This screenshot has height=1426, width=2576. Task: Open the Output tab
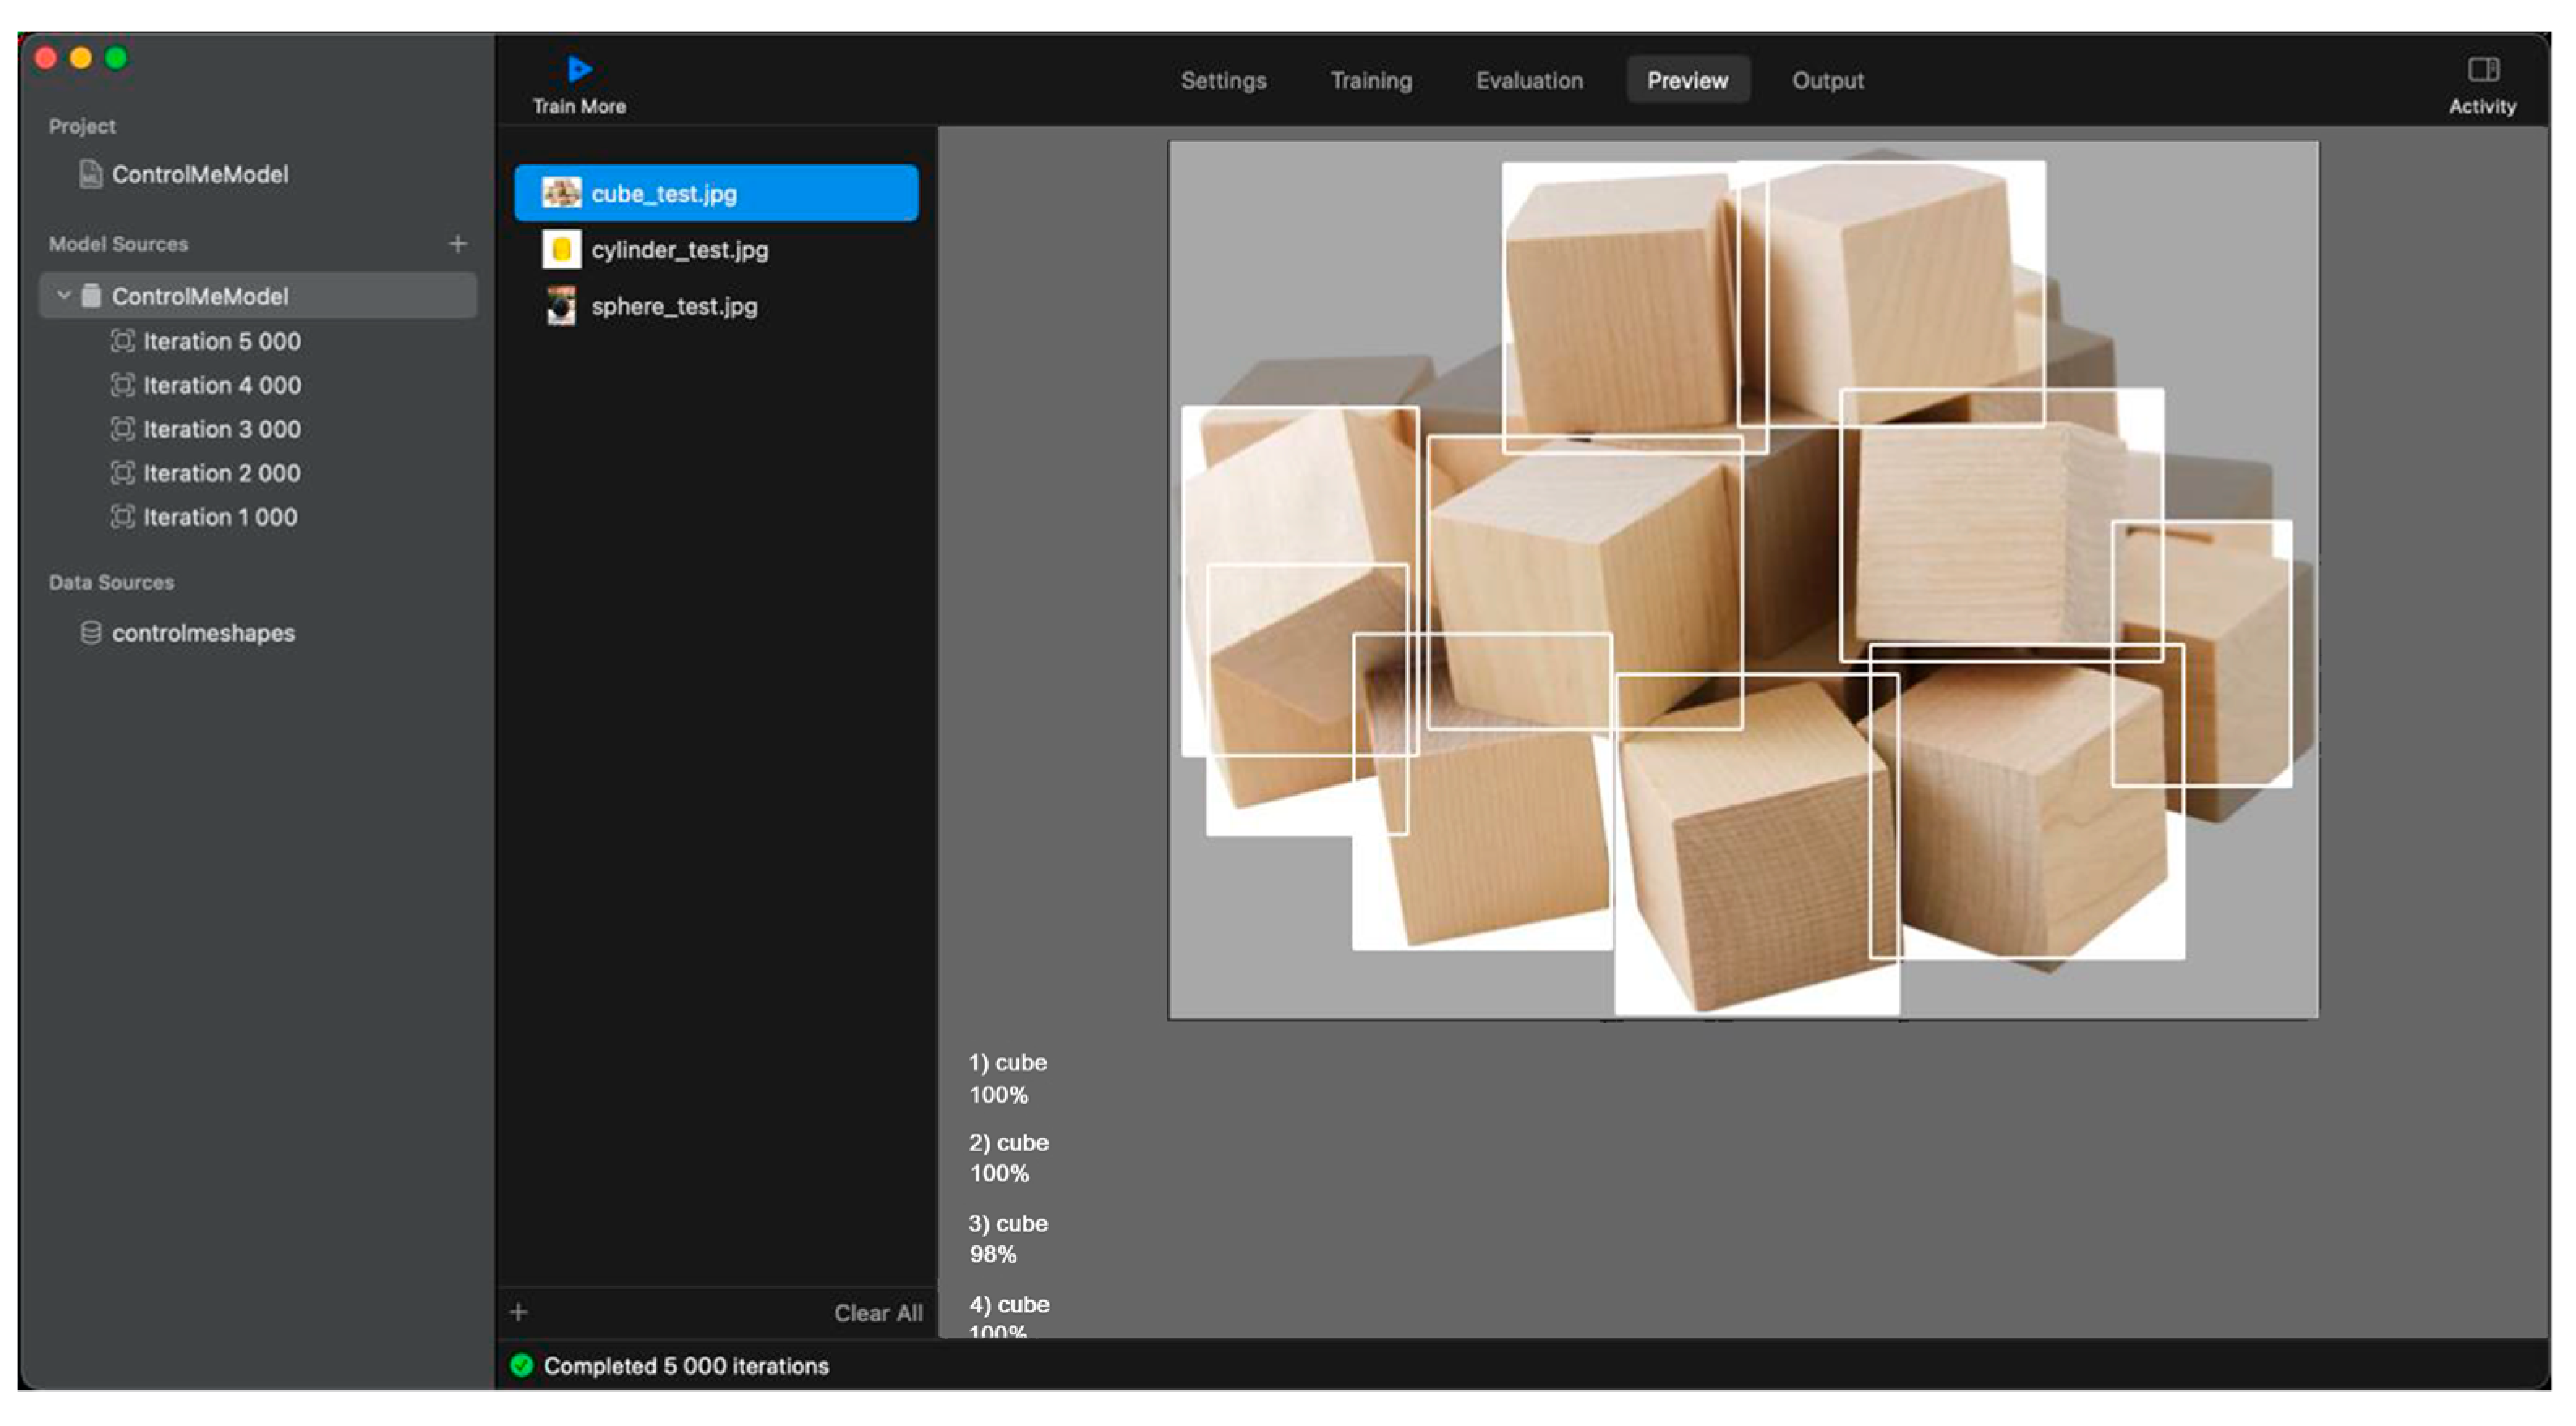click(1827, 81)
